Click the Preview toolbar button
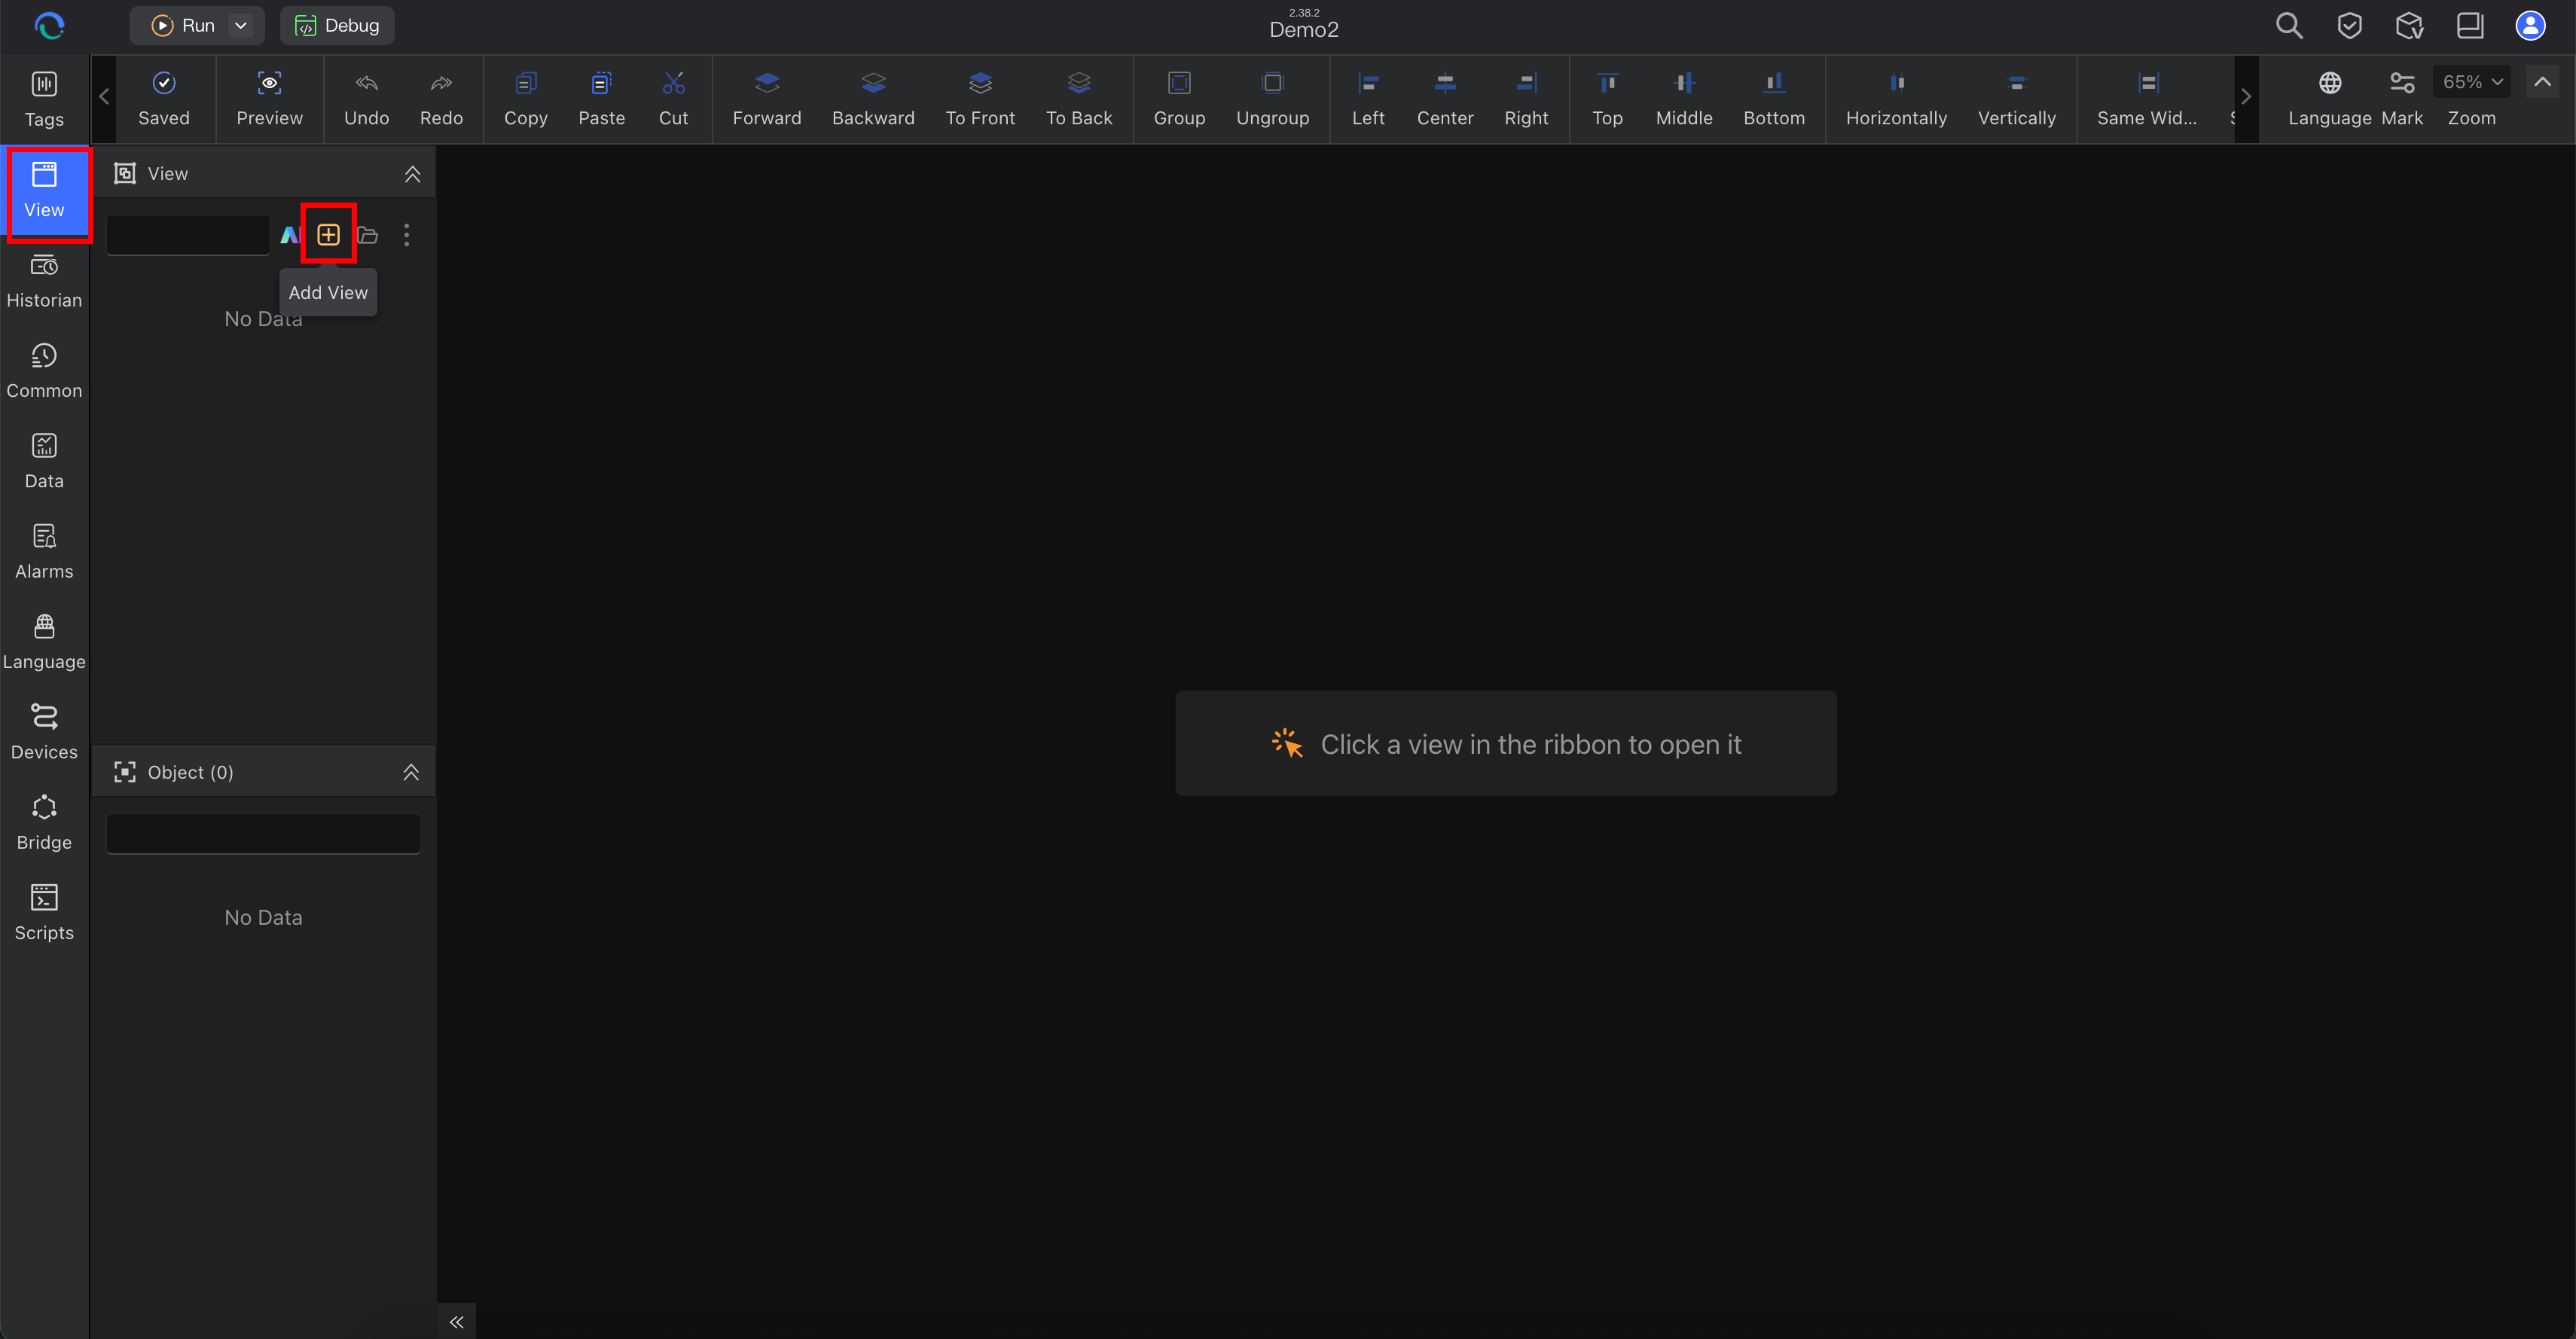The height and width of the screenshot is (1339, 2576). click(x=269, y=99)
